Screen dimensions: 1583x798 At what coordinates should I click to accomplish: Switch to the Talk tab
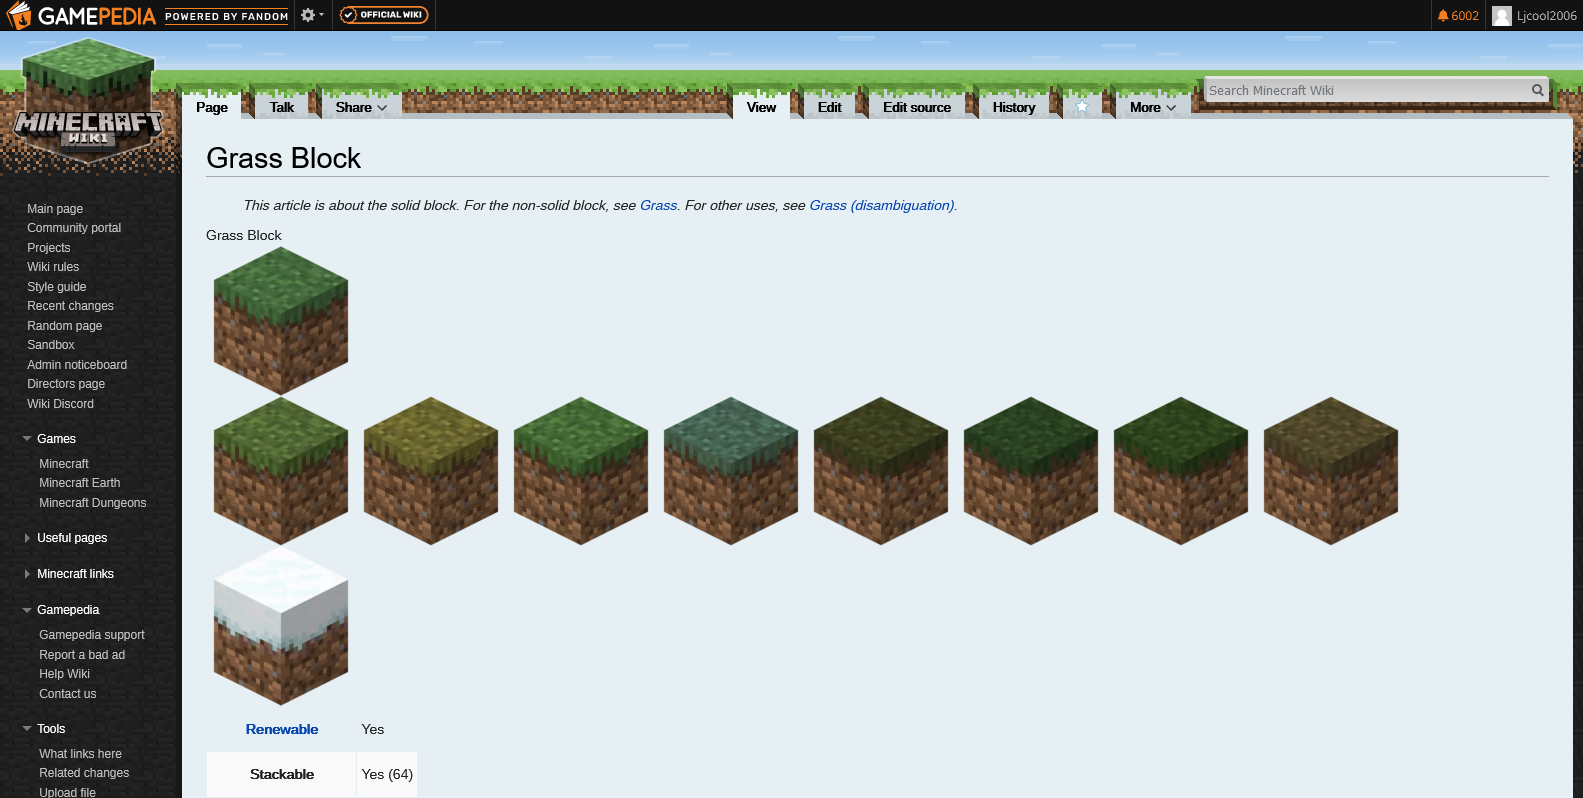pos(282,107)
